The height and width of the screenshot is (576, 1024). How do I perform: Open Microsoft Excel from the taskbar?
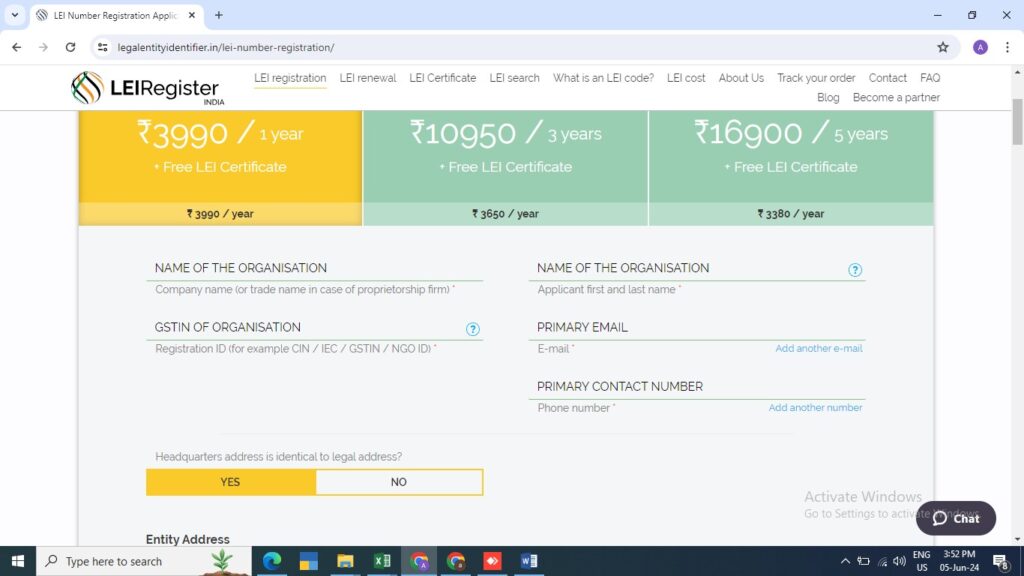pos(382,561)
